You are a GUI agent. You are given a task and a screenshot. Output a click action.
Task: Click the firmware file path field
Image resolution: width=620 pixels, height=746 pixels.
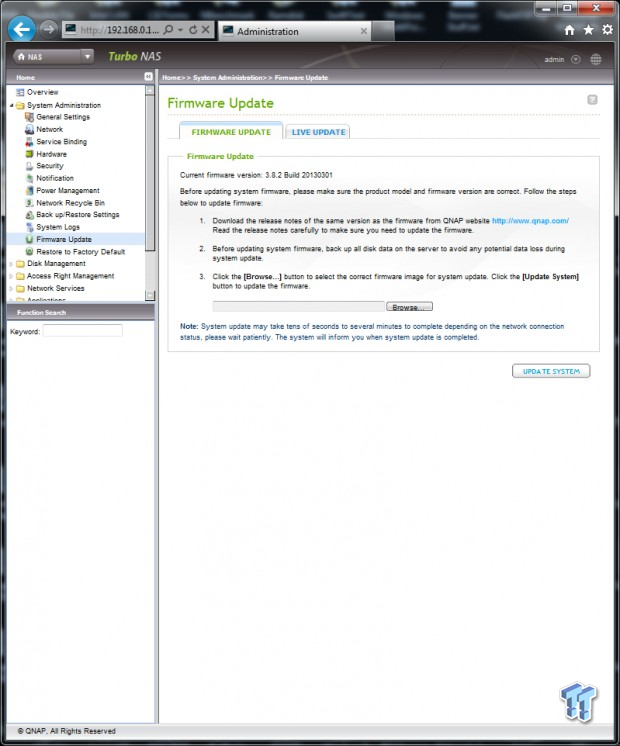tap(298, 307)
